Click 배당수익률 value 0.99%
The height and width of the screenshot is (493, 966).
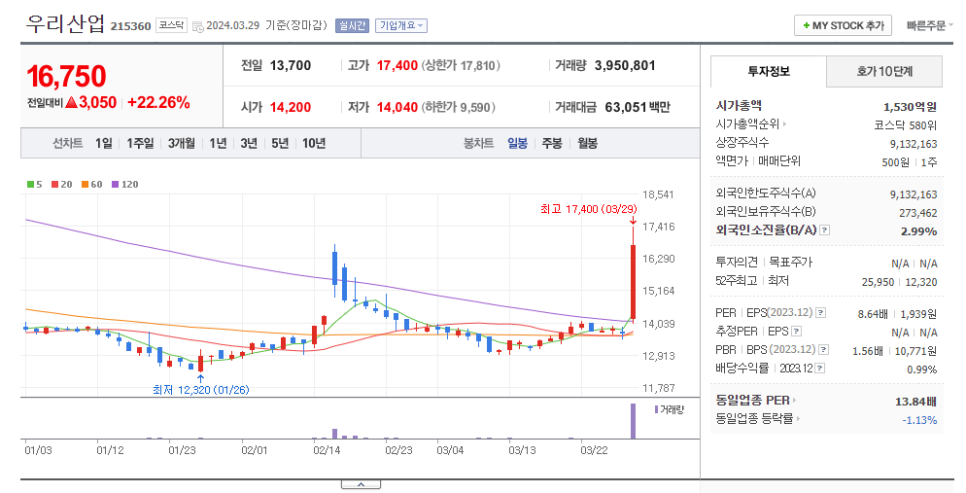922,370
